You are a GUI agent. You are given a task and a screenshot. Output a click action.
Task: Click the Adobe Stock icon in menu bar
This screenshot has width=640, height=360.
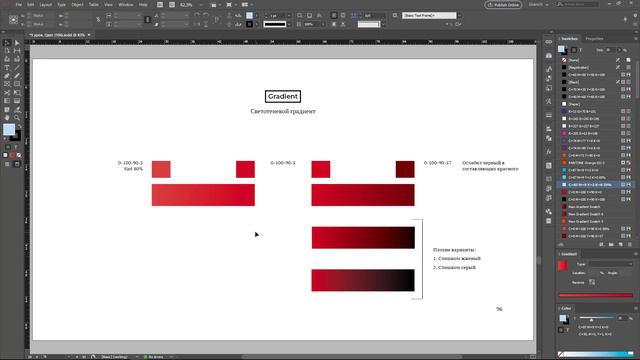(172, 4)
